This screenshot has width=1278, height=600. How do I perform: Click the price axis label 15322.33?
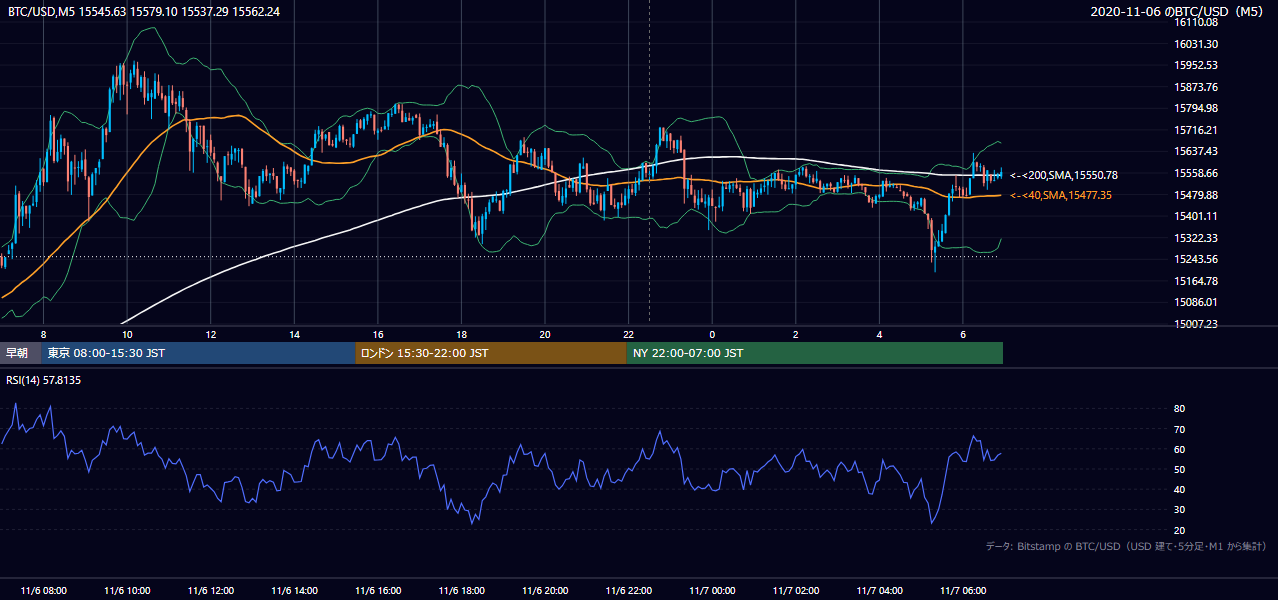(1195, 238)
